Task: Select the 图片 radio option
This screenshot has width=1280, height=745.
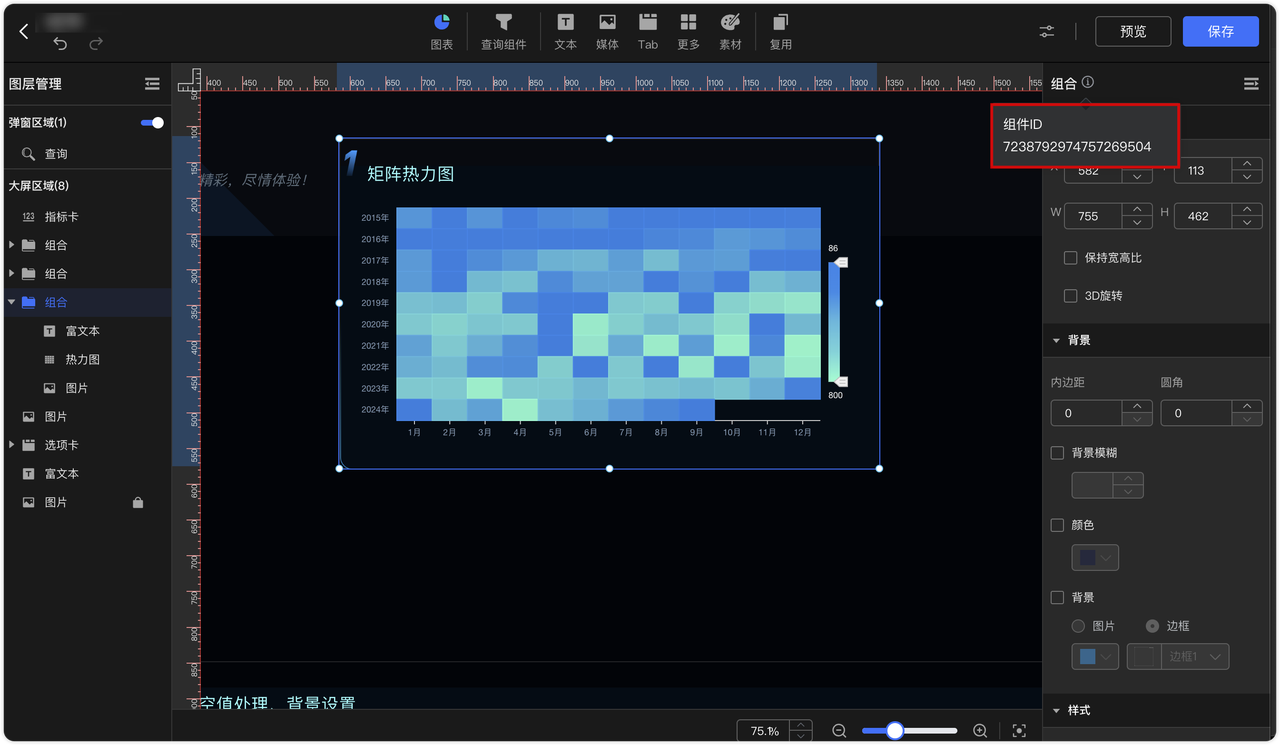Action: pos(1078,626)
